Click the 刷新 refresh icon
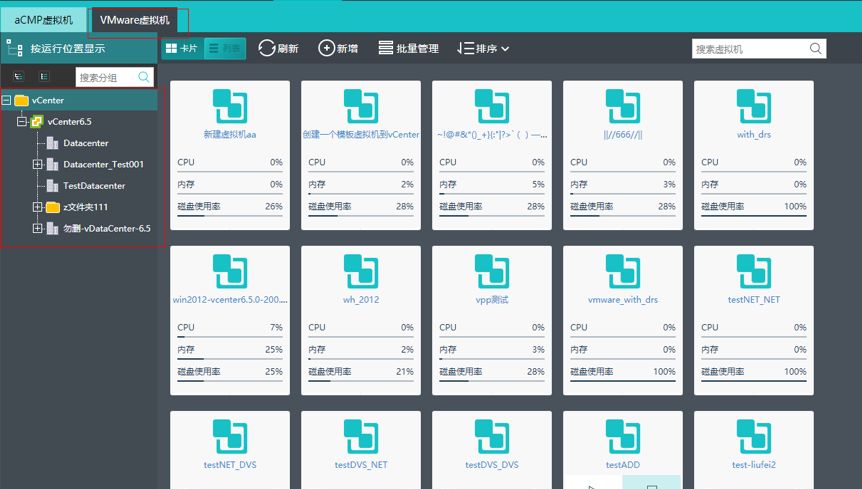This screenshot has height=489, width=862. [267, 48]
